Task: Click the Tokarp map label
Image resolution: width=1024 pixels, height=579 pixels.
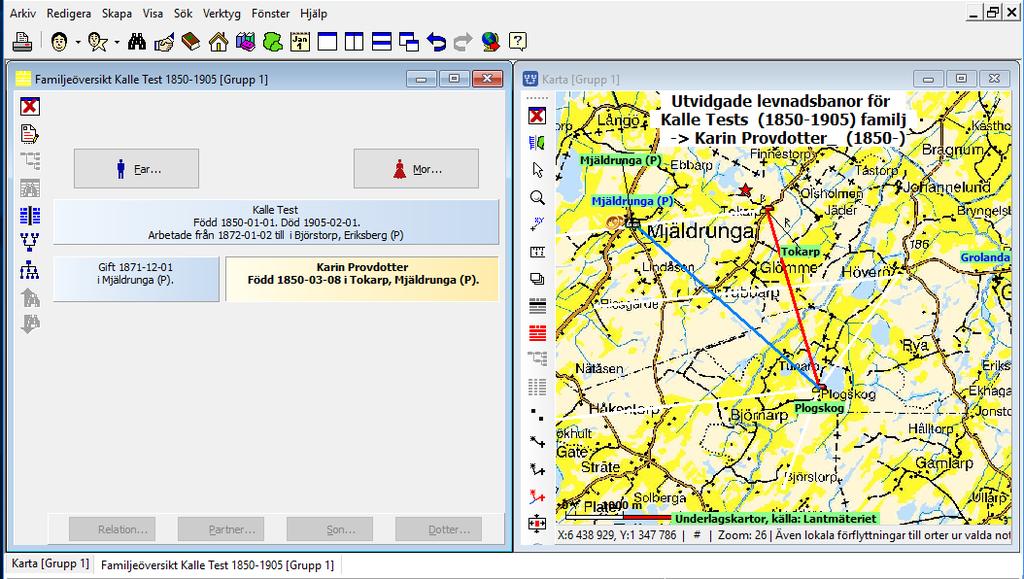Action: [801, 251]
